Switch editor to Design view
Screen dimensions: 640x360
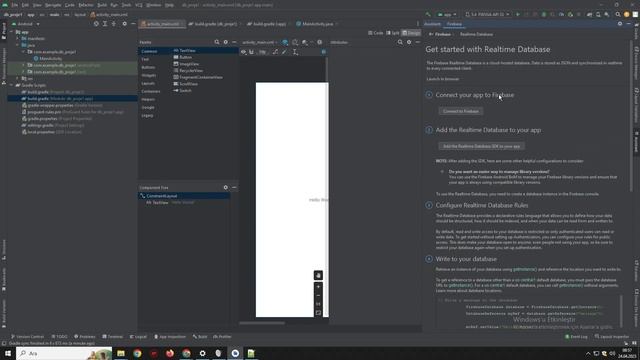click(x=411, y=33)
